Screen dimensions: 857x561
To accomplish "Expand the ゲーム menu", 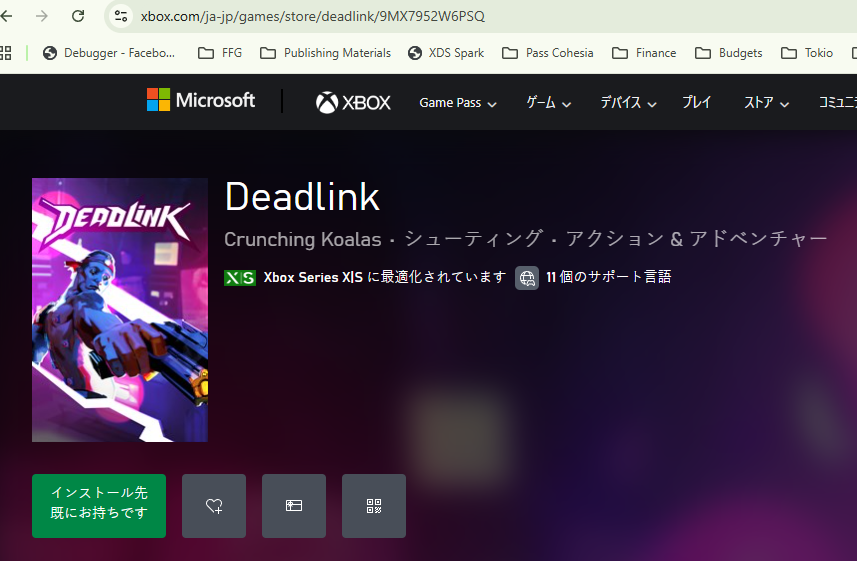I will [549, 103].
